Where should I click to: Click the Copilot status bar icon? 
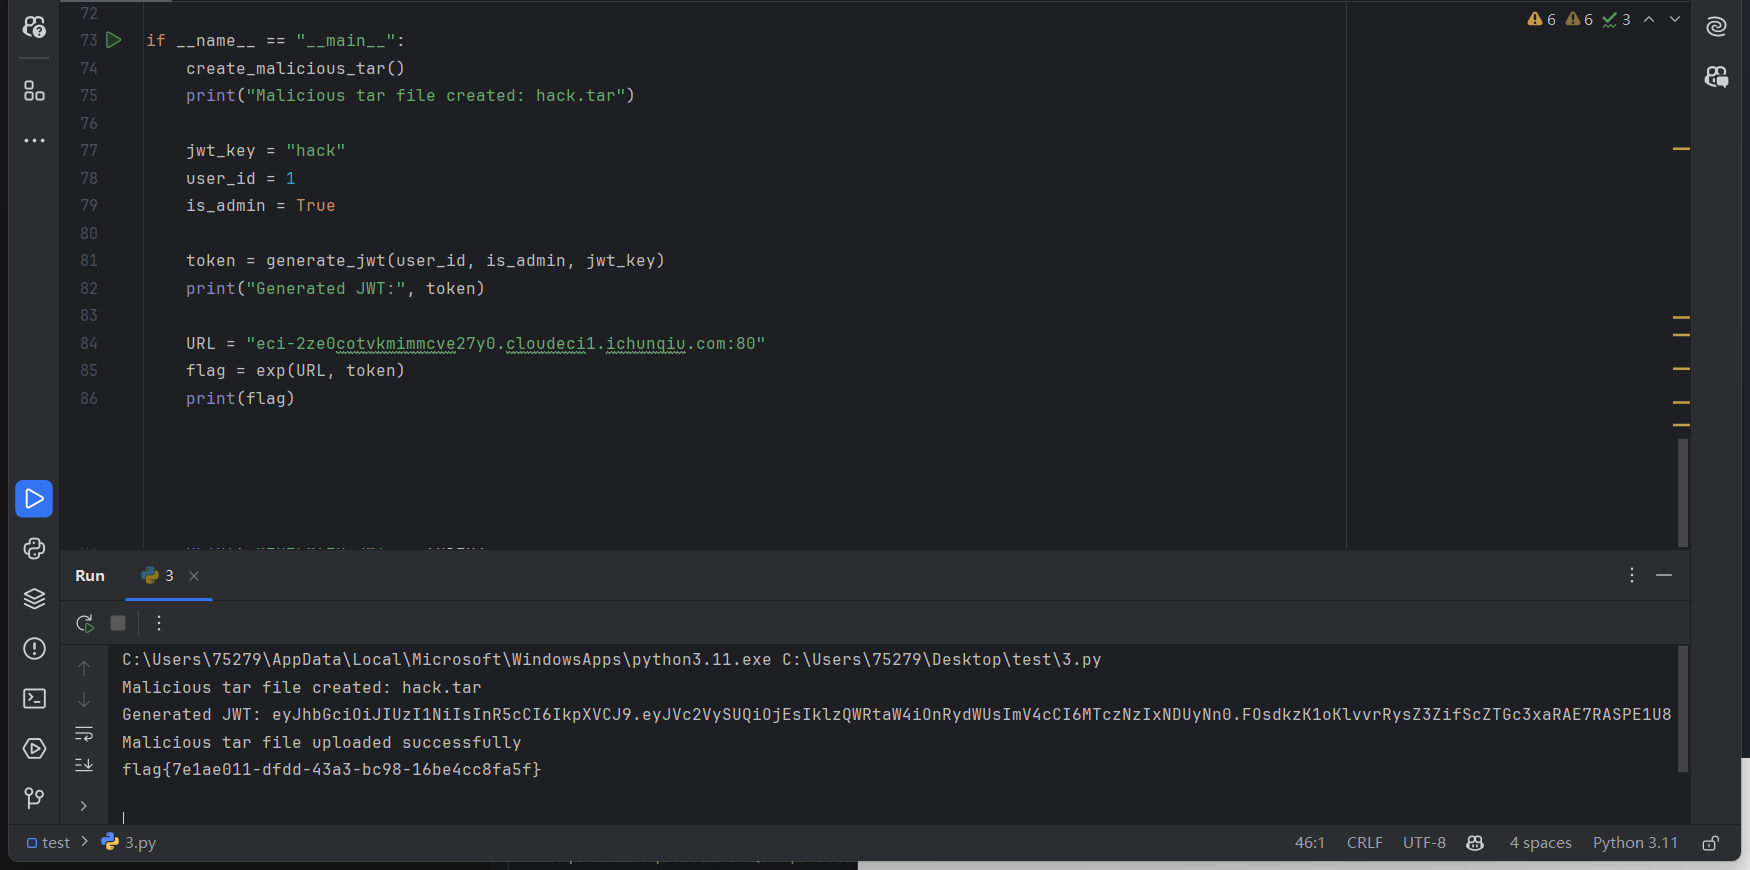coord(1475,843)
